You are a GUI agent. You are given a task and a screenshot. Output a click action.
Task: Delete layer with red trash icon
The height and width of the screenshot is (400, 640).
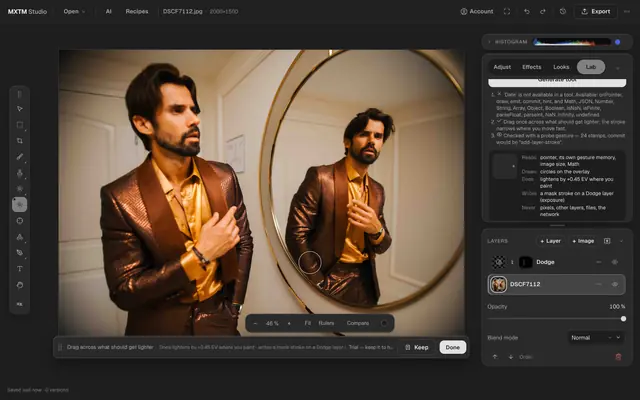click(x=618, y=357)
